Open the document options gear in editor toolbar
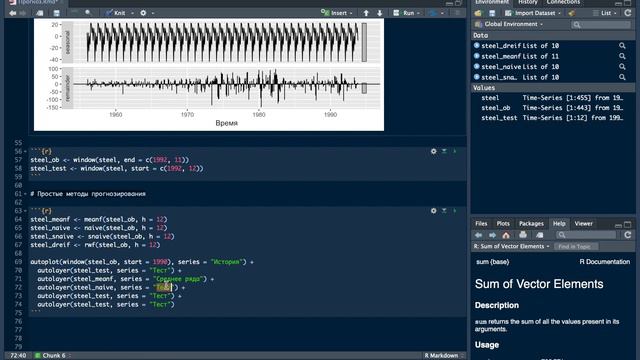 pyautogui.click(x=143, y=13)
